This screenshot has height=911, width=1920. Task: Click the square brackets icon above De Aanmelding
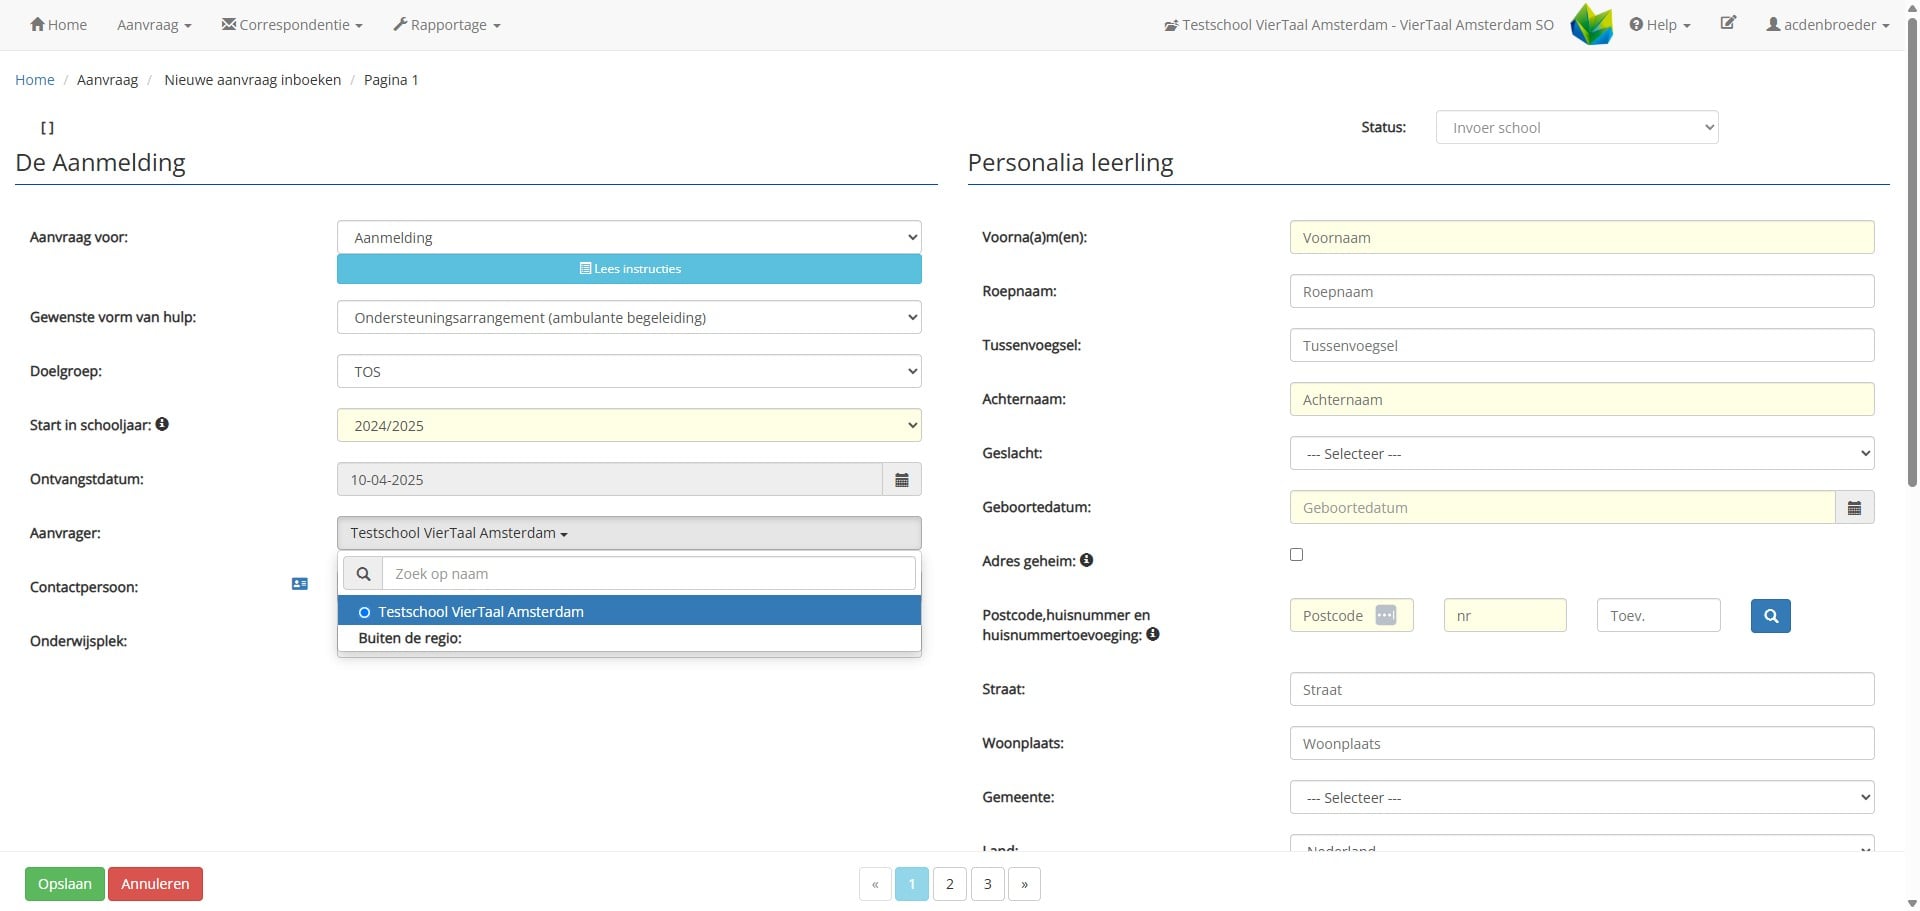47,128
